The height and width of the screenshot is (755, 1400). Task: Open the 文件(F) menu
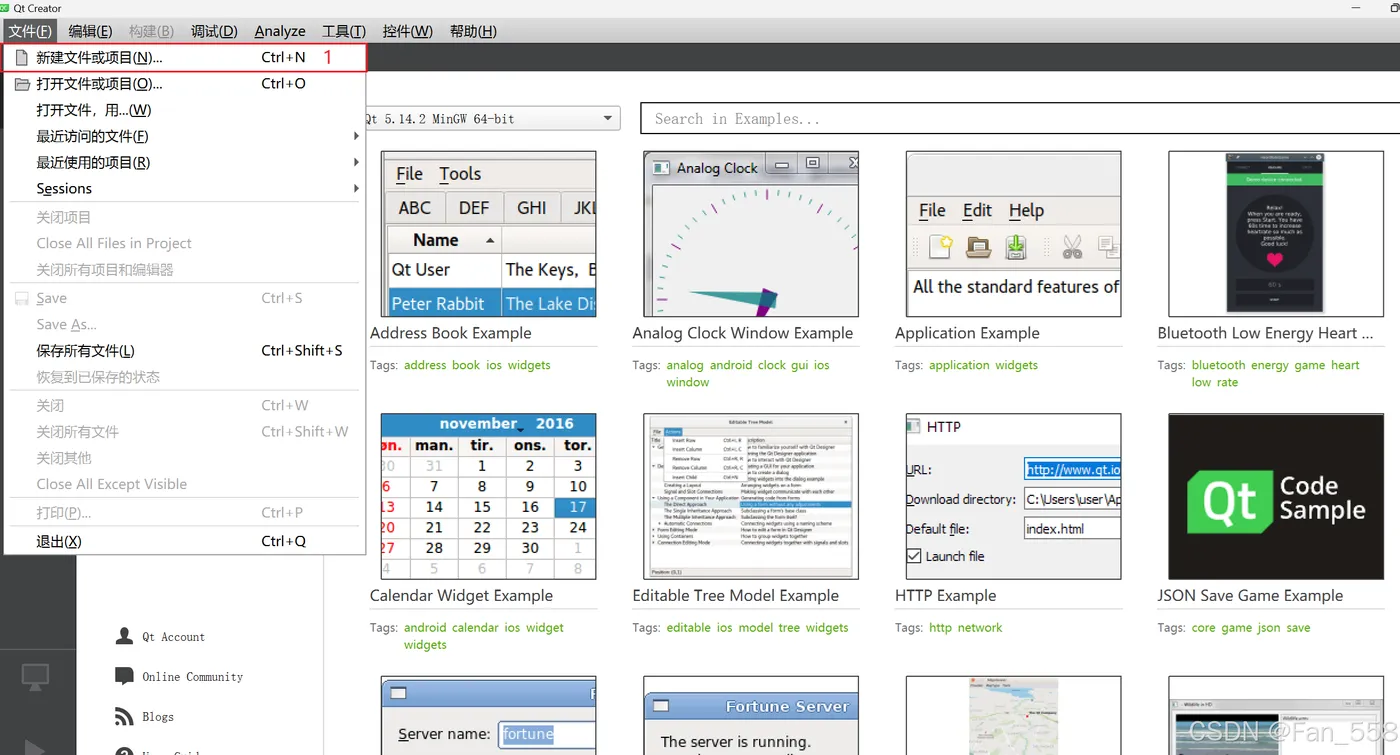click(30, 31)
